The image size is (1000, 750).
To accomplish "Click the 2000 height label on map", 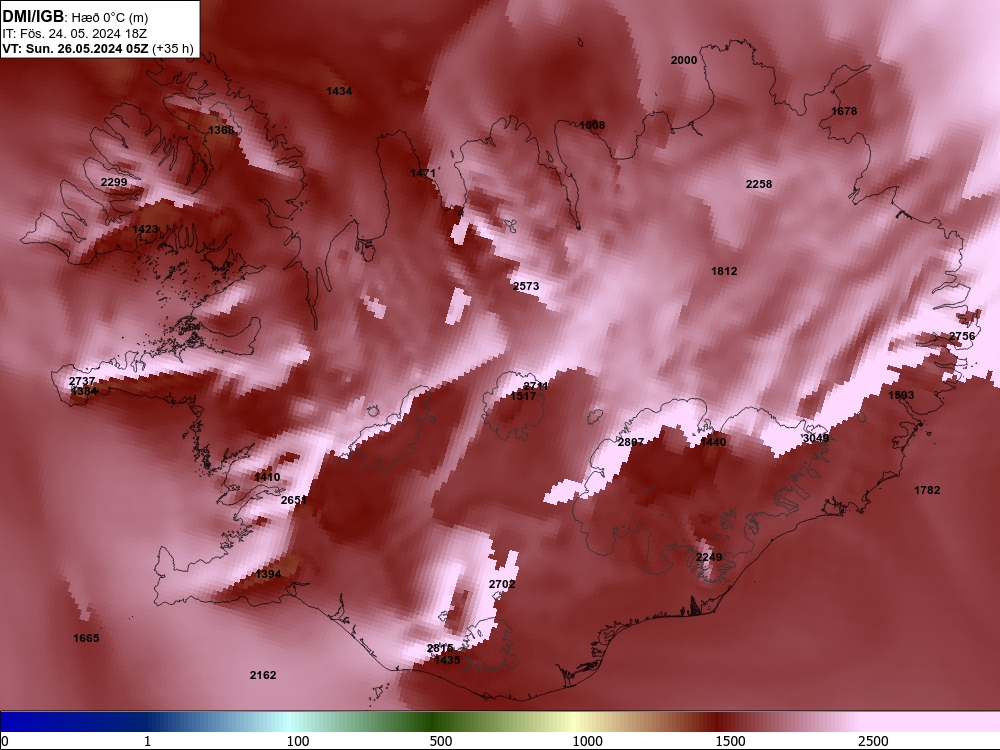I will 684,60.
